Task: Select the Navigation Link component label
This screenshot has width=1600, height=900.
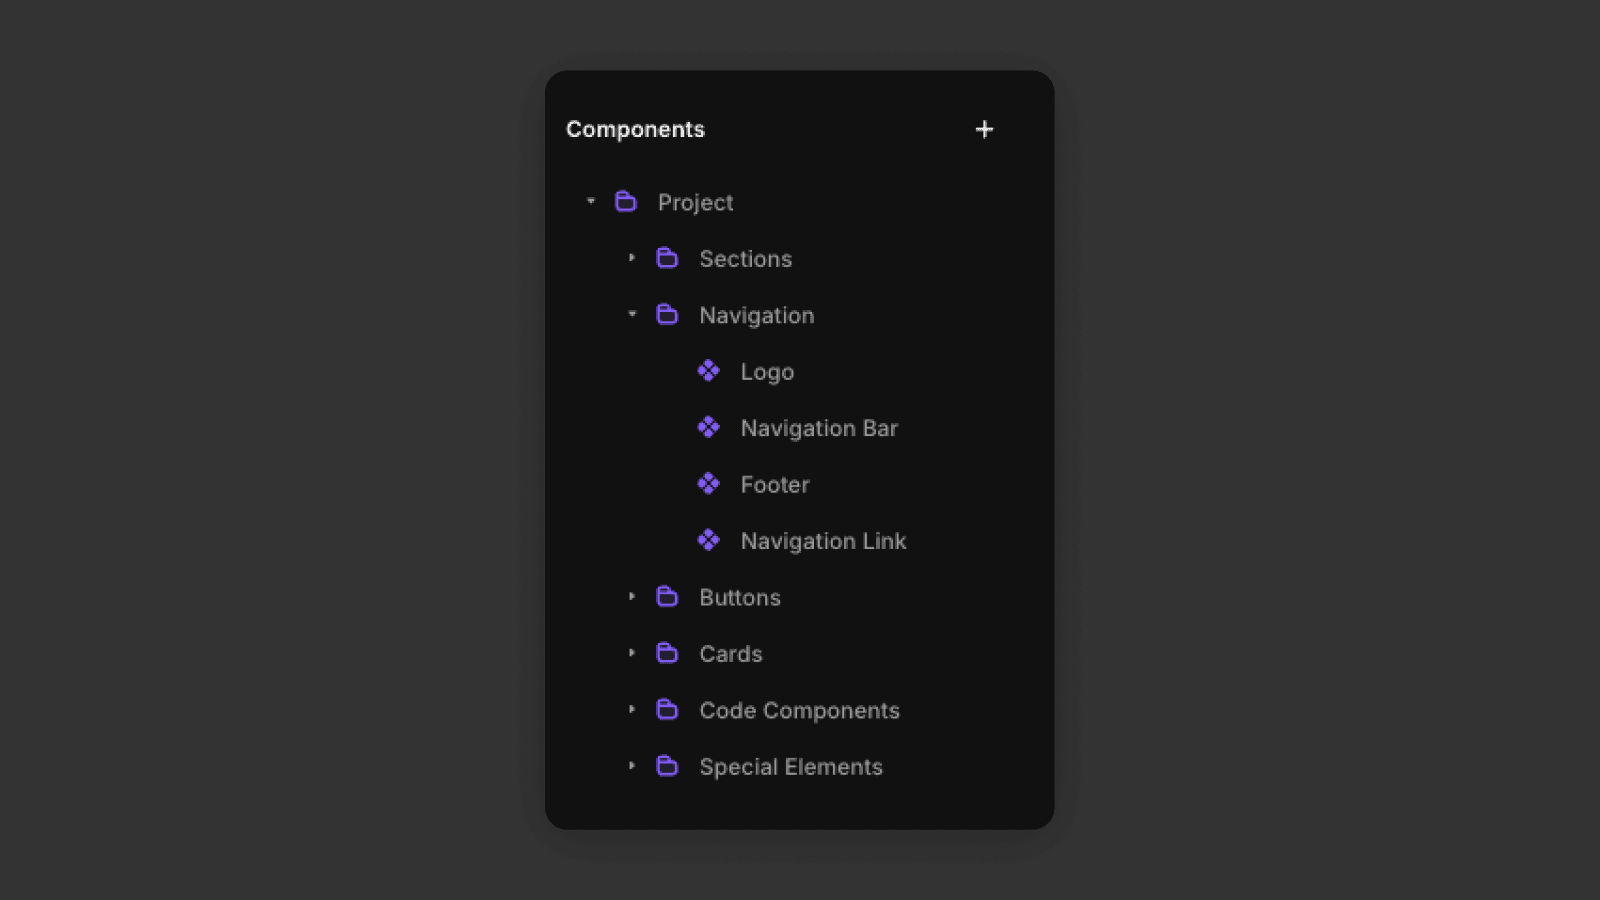Action: 823,541
